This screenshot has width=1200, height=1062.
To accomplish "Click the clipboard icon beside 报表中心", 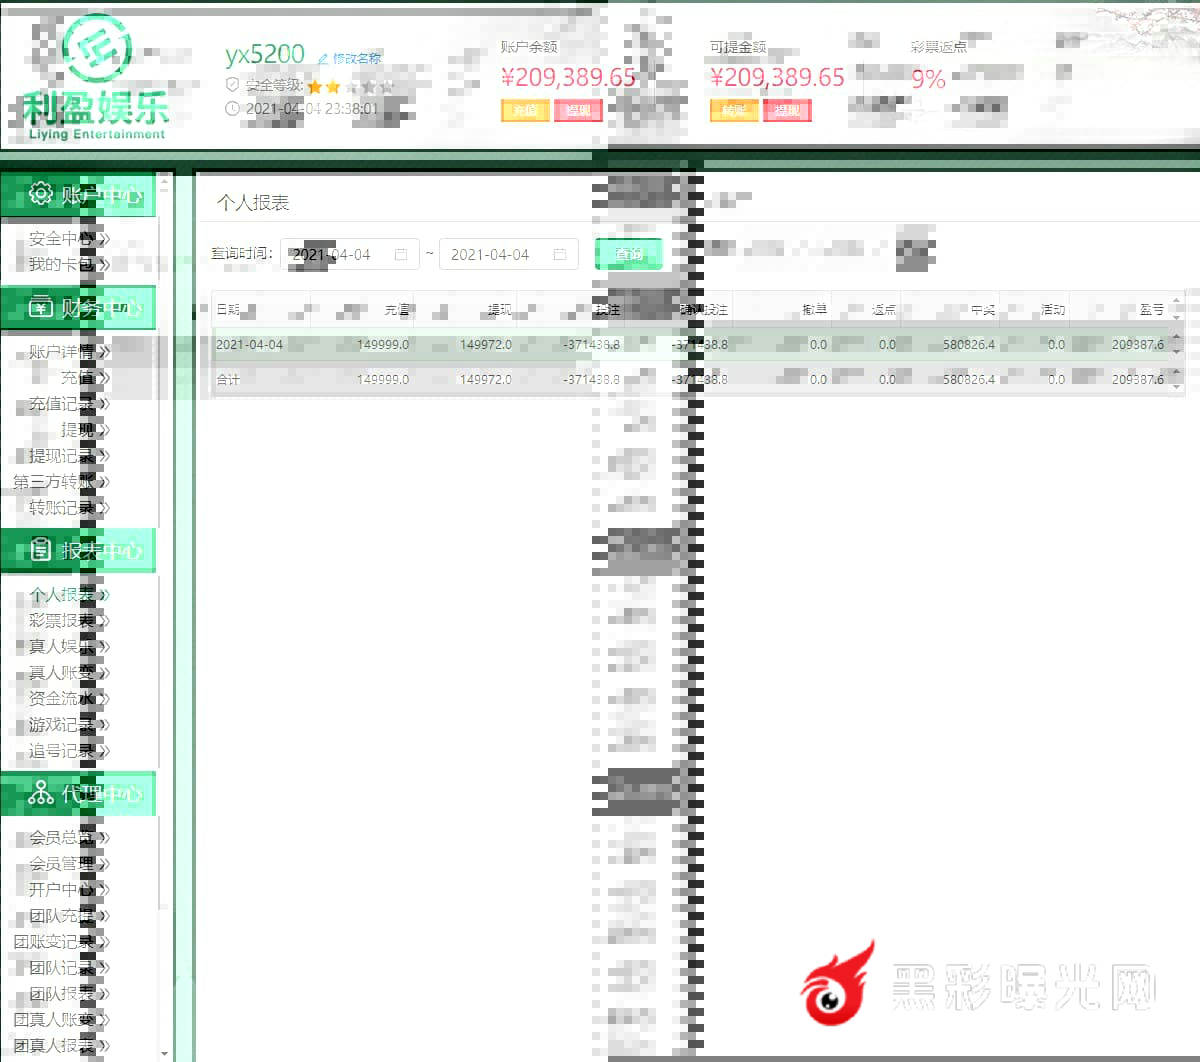I will [40, 550].
